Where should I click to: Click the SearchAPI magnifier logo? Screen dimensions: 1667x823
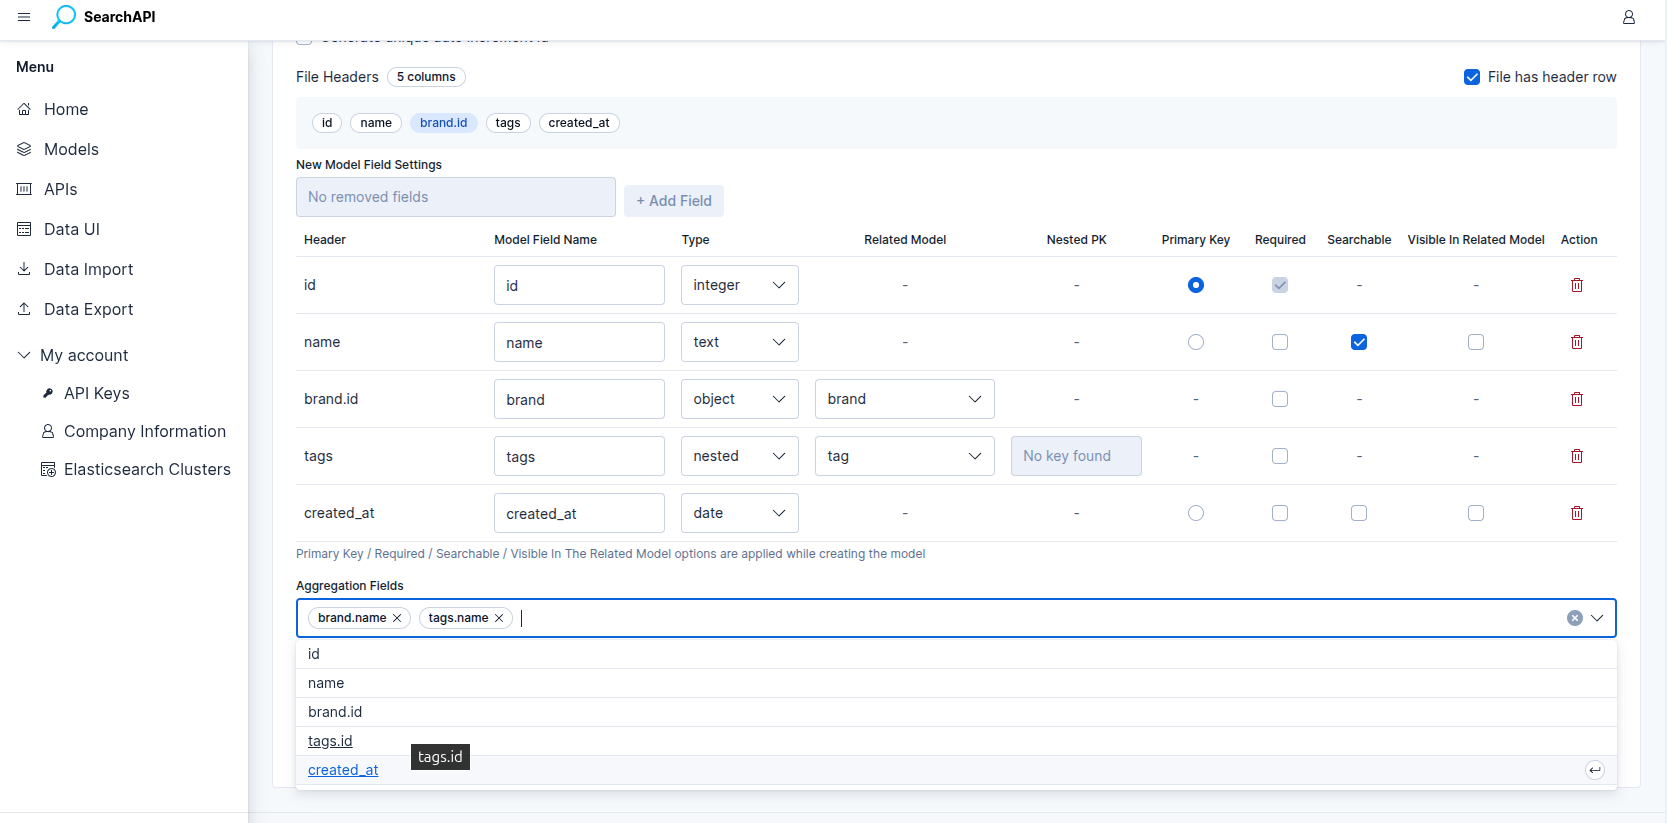(x=64, y=17)
